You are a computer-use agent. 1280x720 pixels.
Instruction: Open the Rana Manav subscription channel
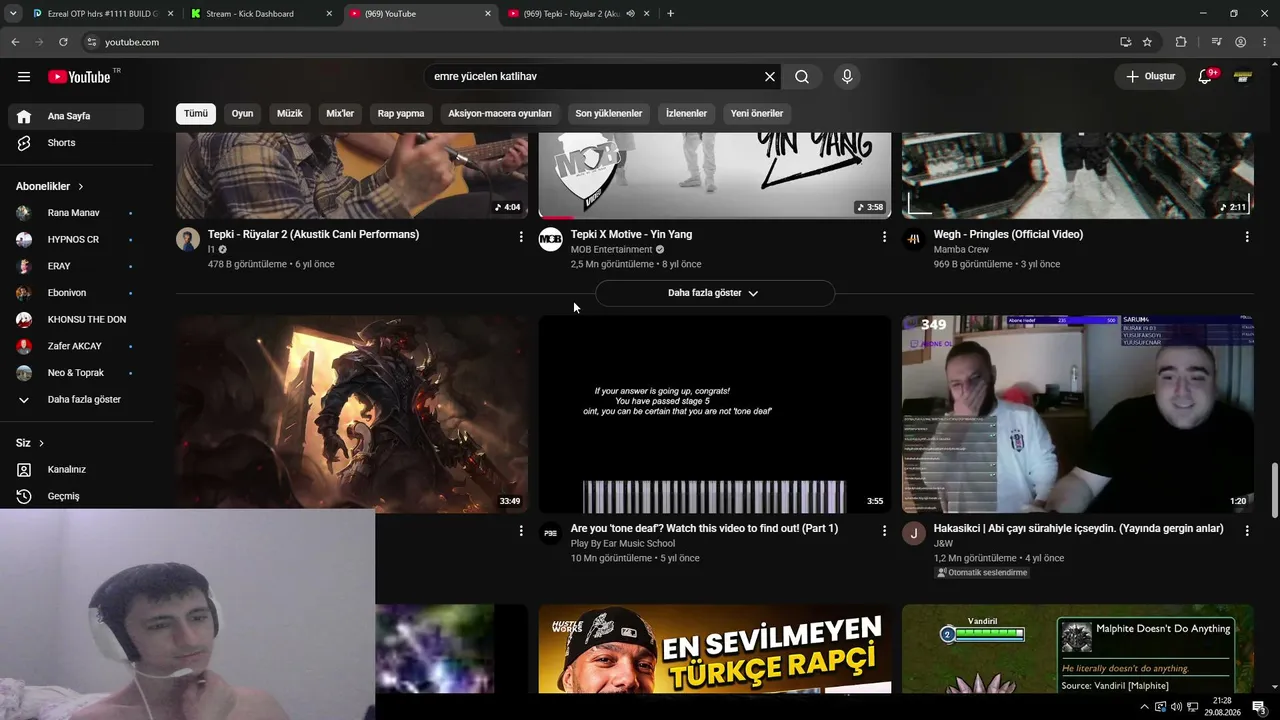76,213
